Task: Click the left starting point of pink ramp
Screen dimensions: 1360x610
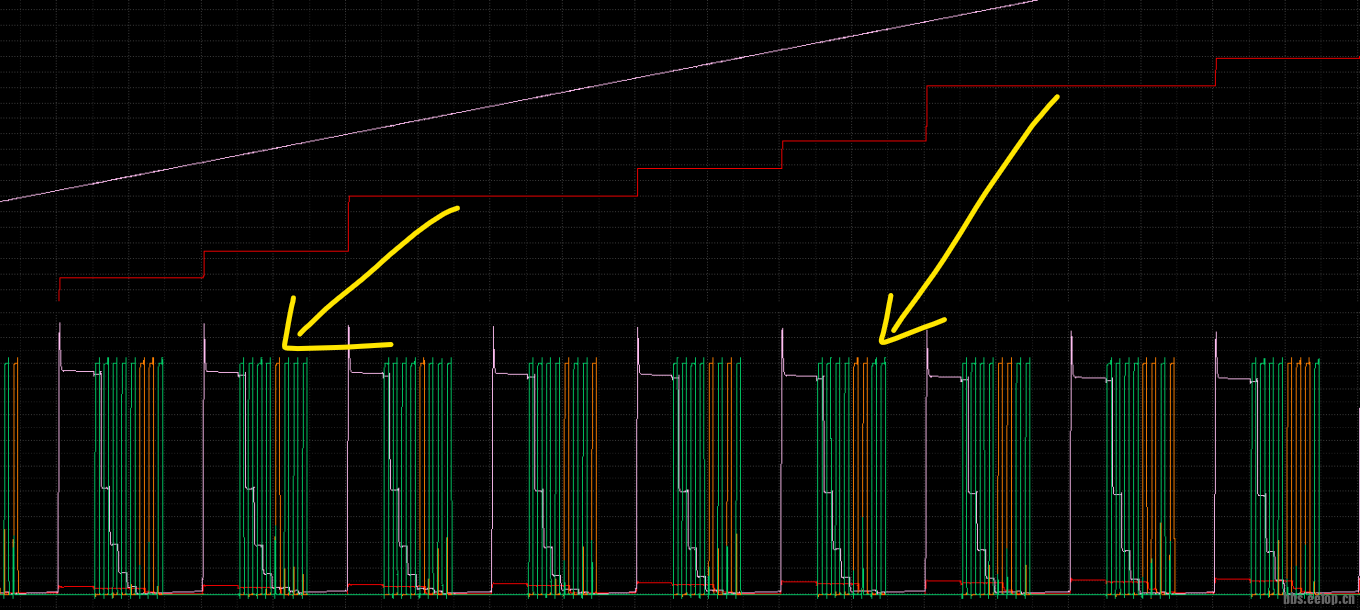Action: pos(3,201)
